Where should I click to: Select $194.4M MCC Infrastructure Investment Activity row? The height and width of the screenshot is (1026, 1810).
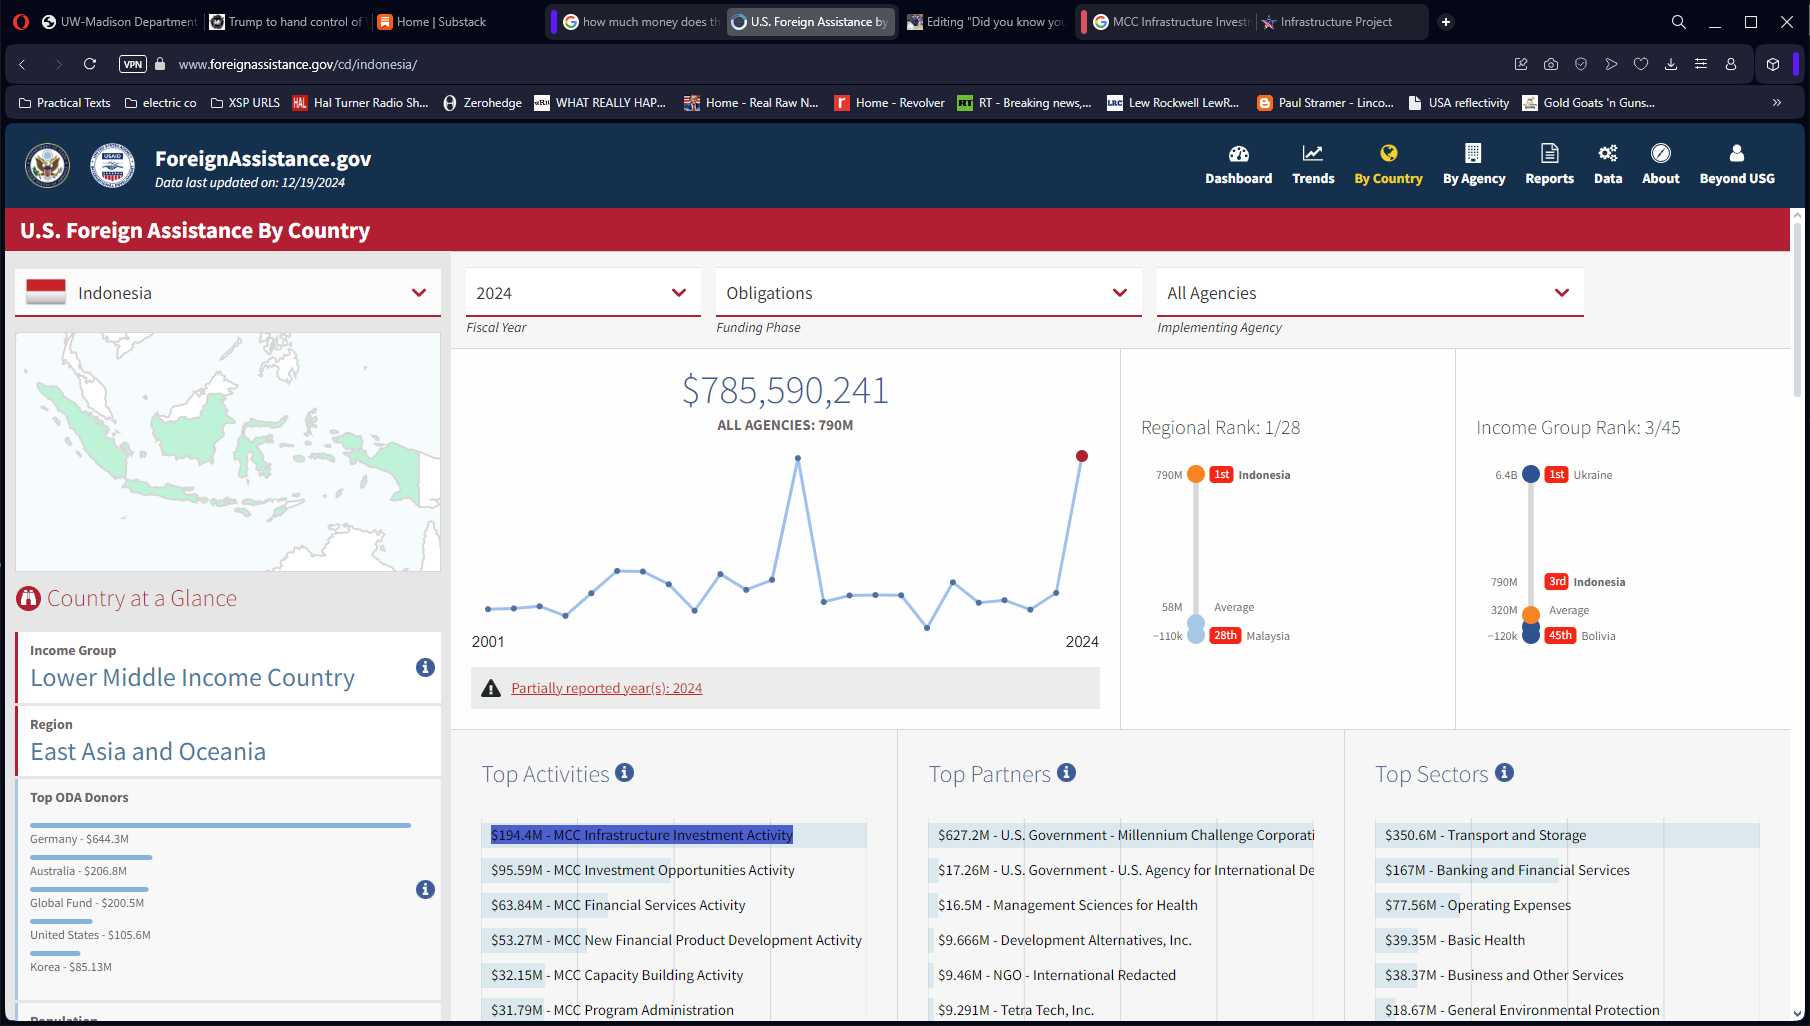point(673,835)
